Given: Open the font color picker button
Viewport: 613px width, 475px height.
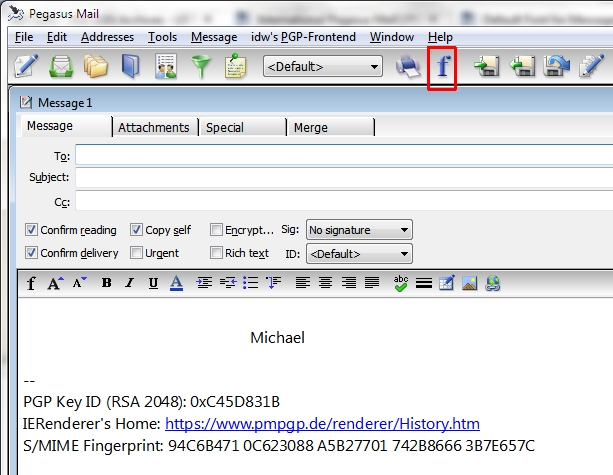Looking at the screenshot, I should (x=176, y=283).
